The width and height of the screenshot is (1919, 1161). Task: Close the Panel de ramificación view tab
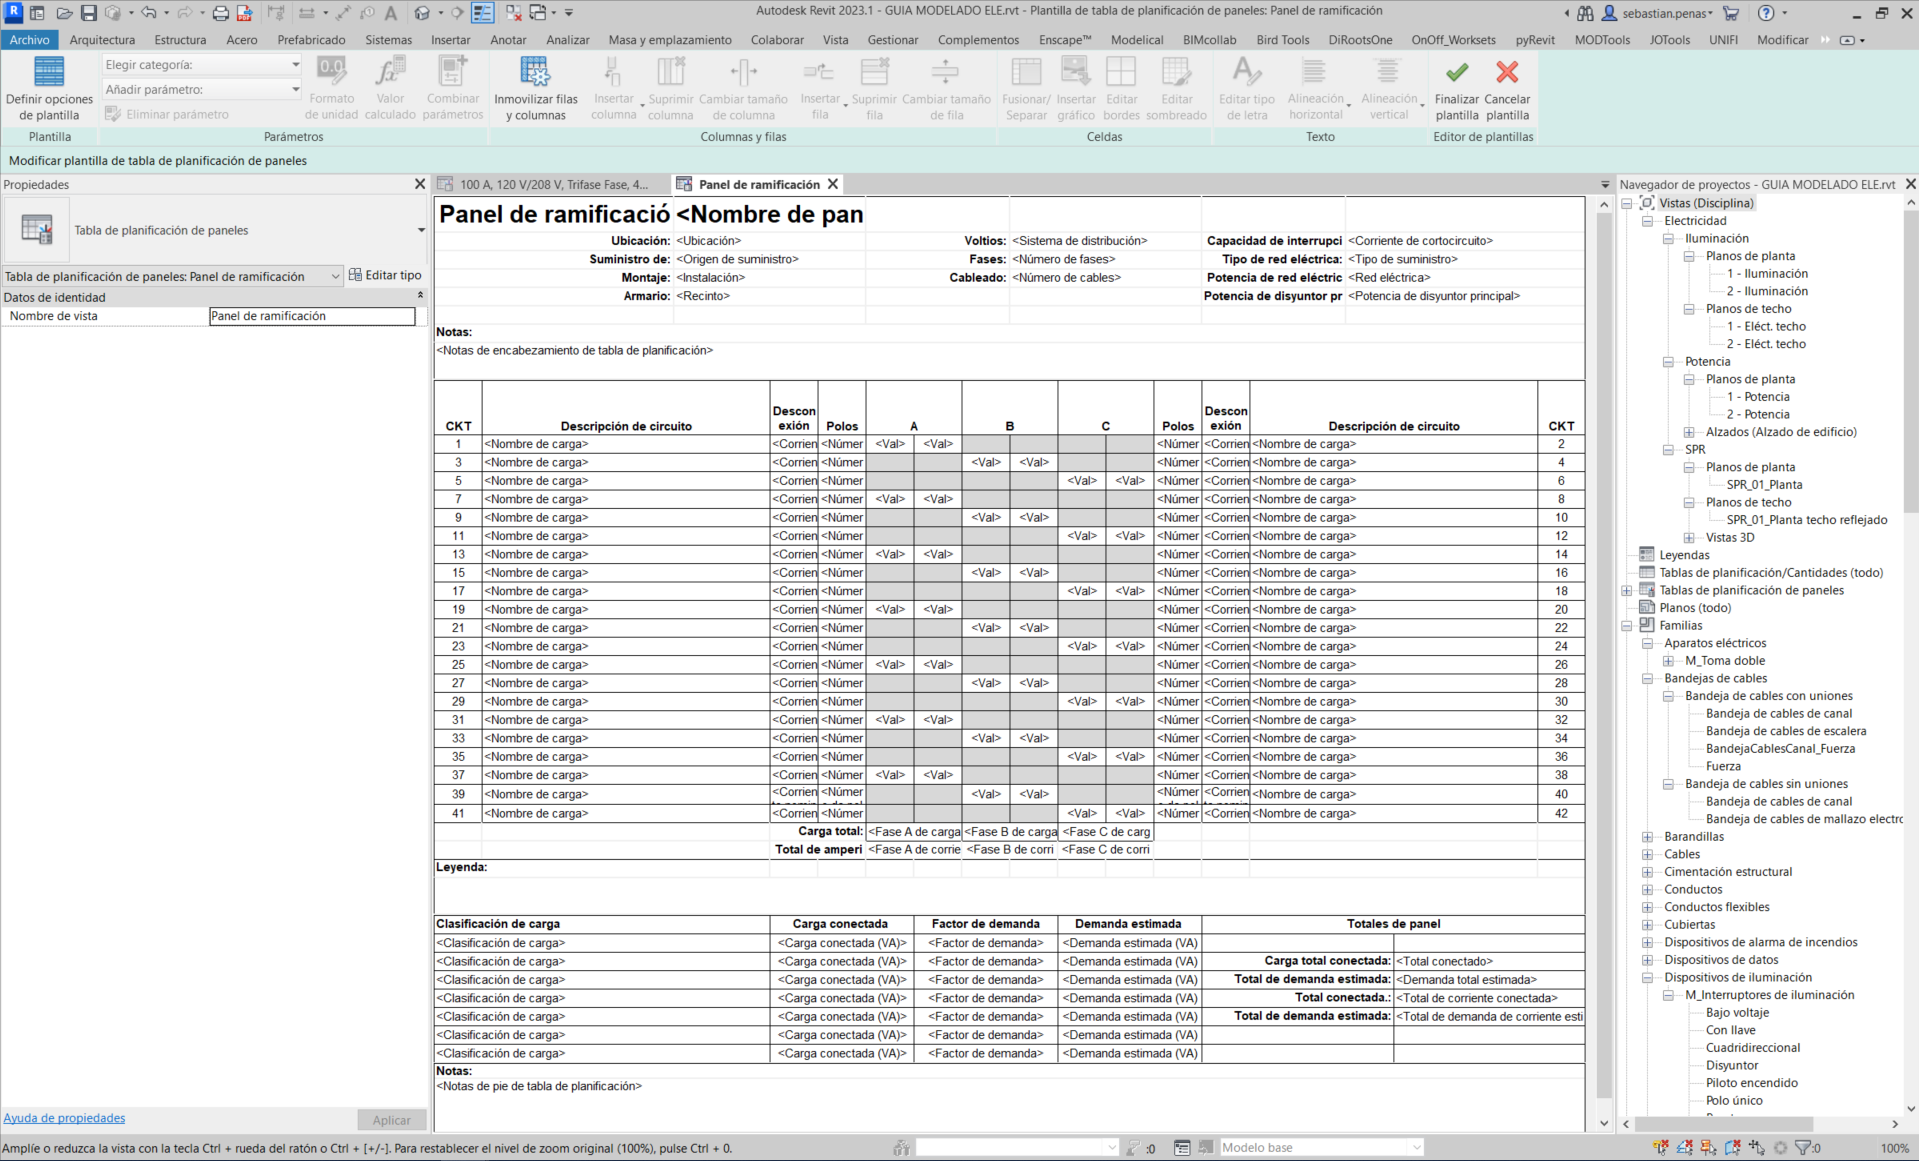(x=832, y=184)
